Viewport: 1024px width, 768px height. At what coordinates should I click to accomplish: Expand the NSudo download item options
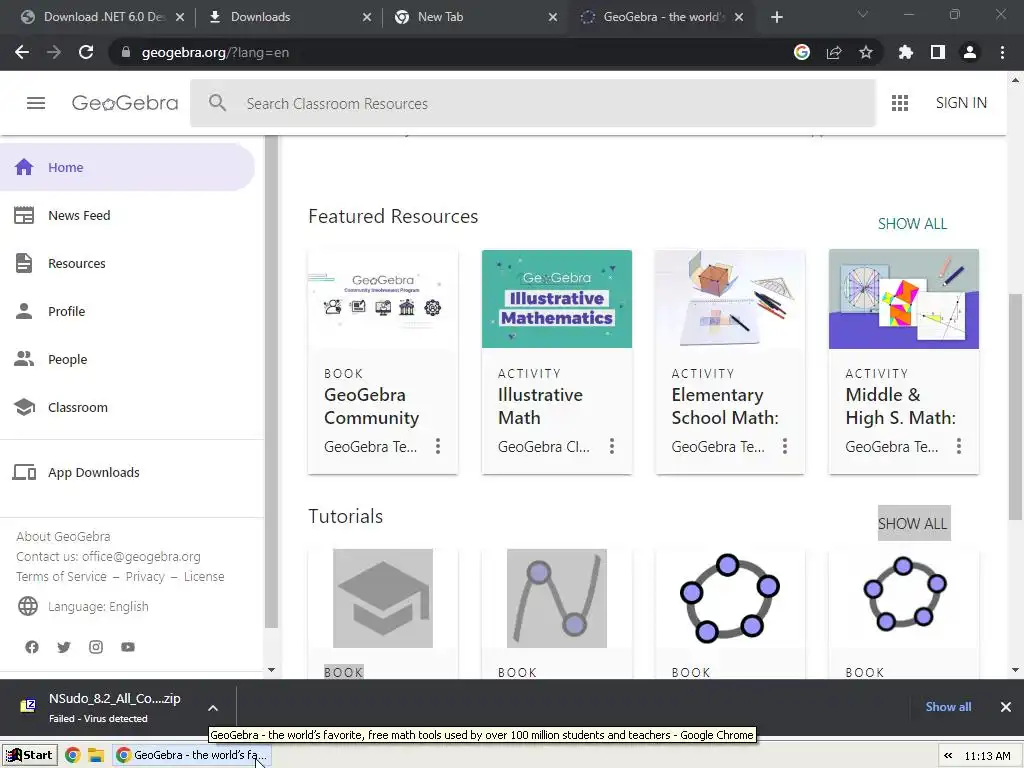coord(213,708)
